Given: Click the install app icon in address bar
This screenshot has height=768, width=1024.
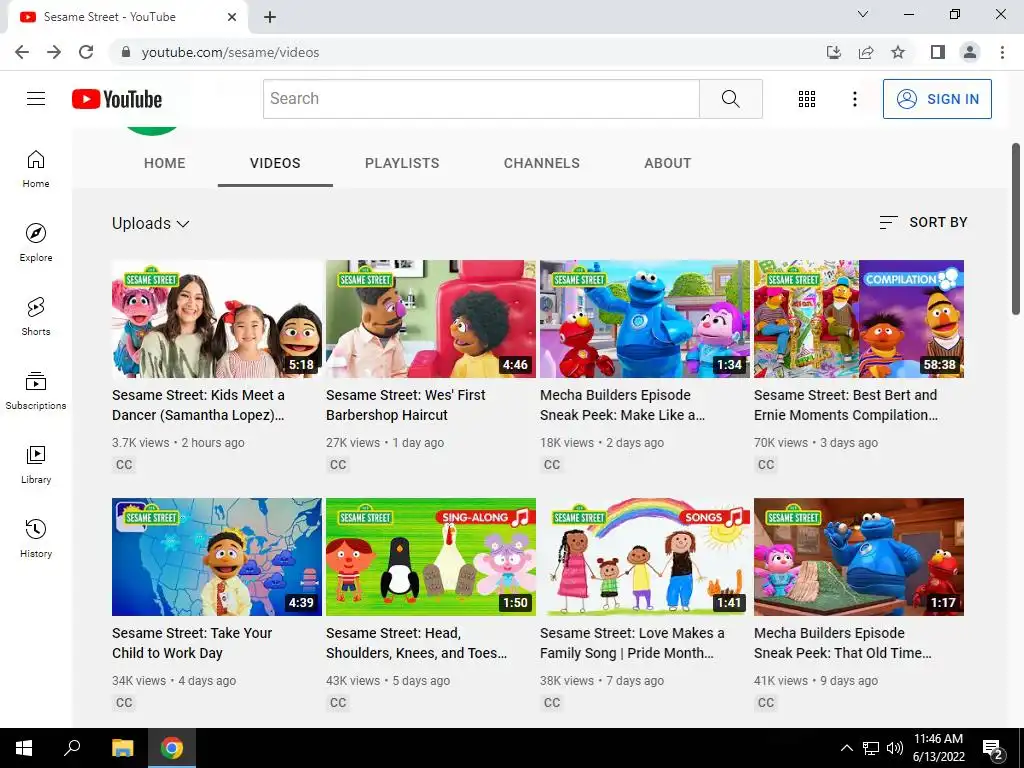Looking at the screenshot, I should (834, 52).
